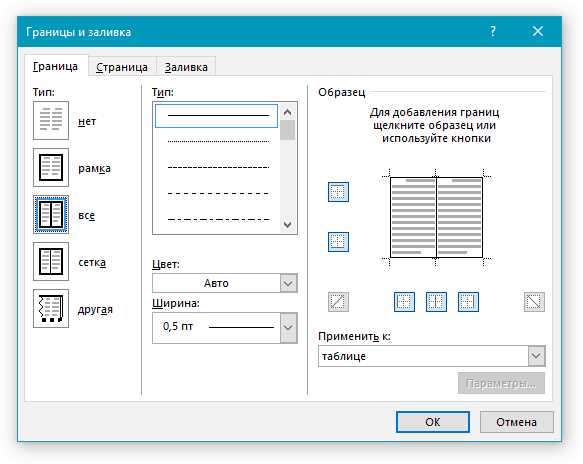
Task: Click the diagonal up border button
Action: click(338, 302)
